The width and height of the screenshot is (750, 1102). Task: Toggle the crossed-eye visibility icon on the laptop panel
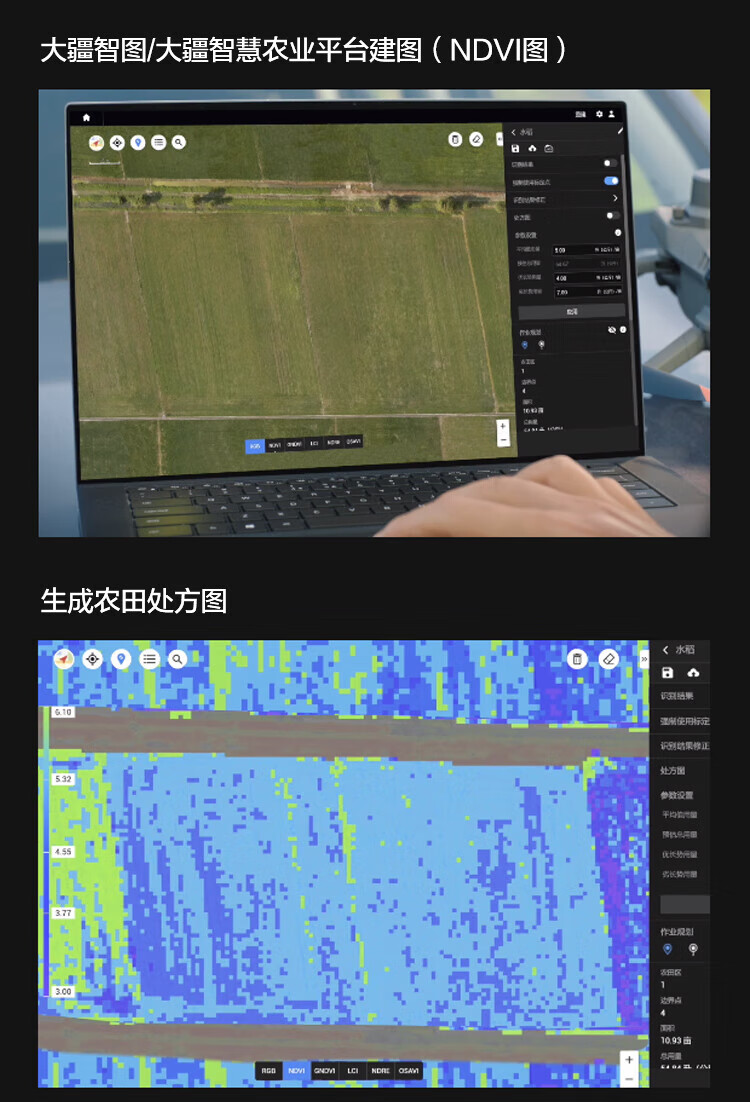pyautogui.click(x=611, y=329)
